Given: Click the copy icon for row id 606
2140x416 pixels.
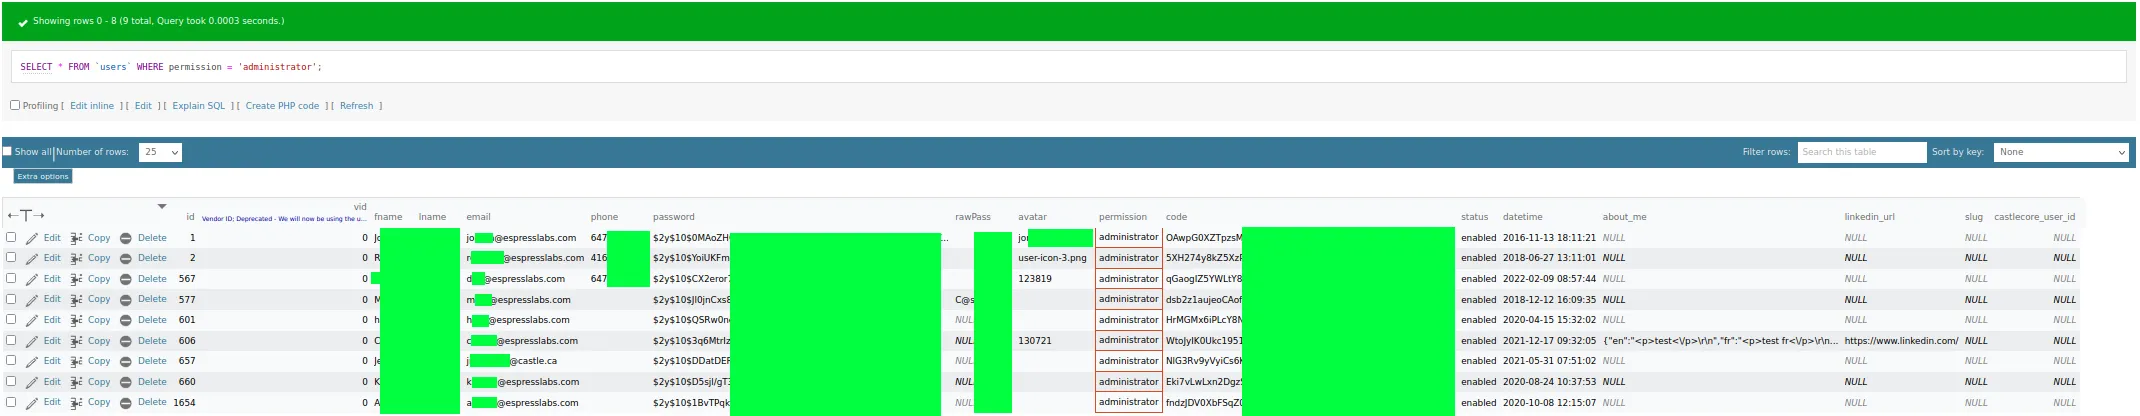Looking at the screenshot, I should point(76,341).
